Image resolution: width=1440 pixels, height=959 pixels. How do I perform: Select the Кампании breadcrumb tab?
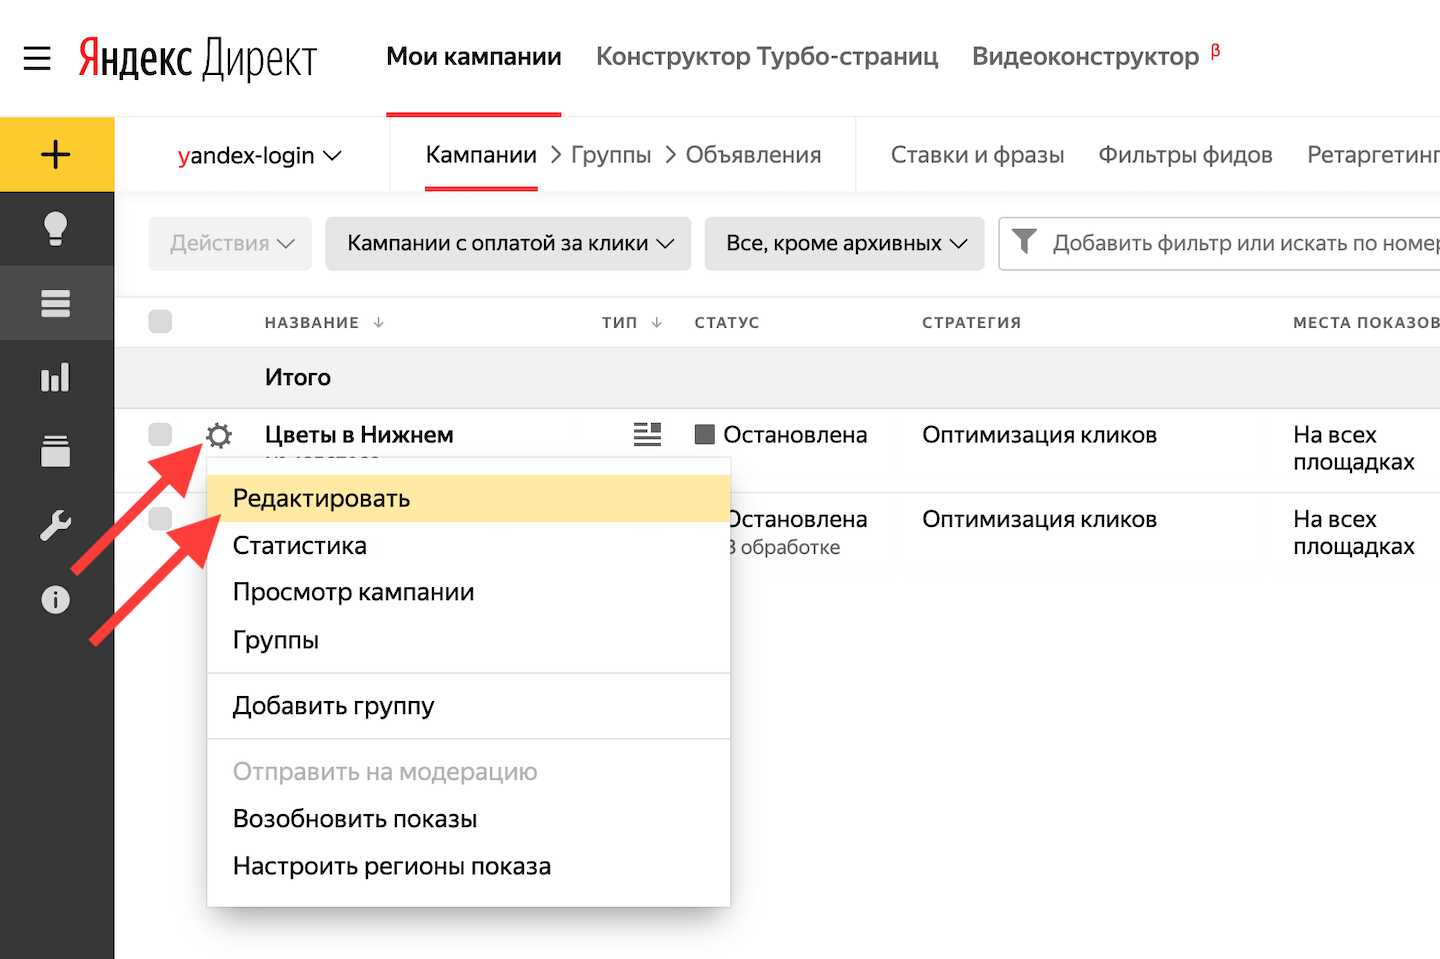tap(481, 155)
